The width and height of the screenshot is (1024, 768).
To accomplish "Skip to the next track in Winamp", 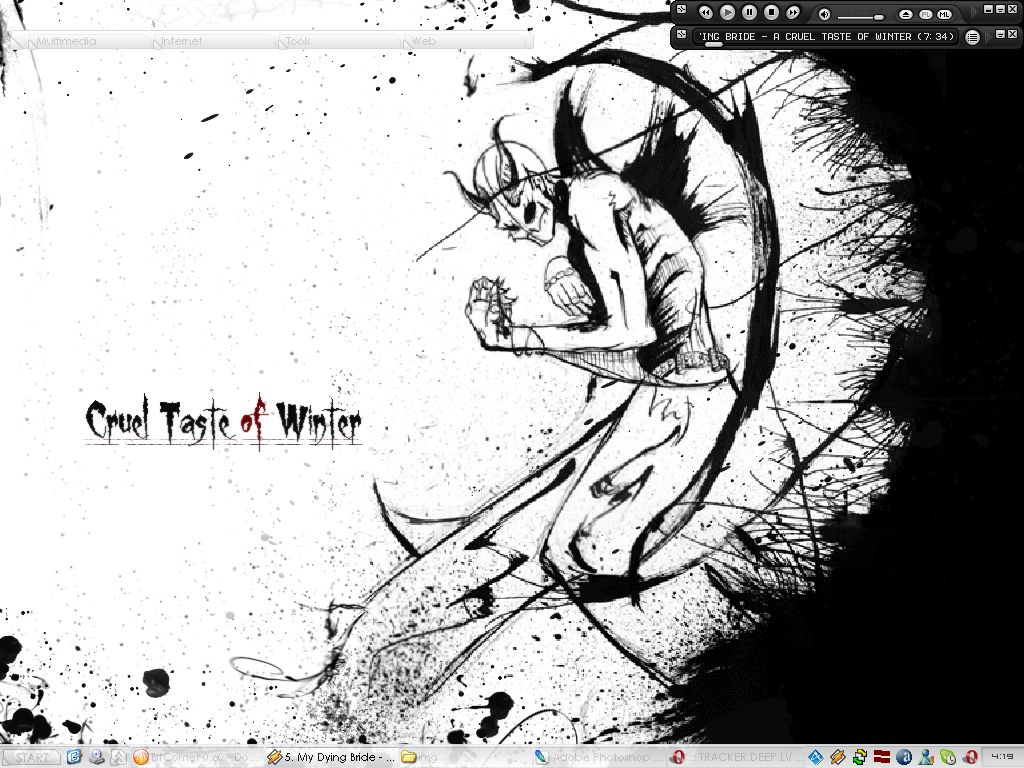I will pos(793,12).
